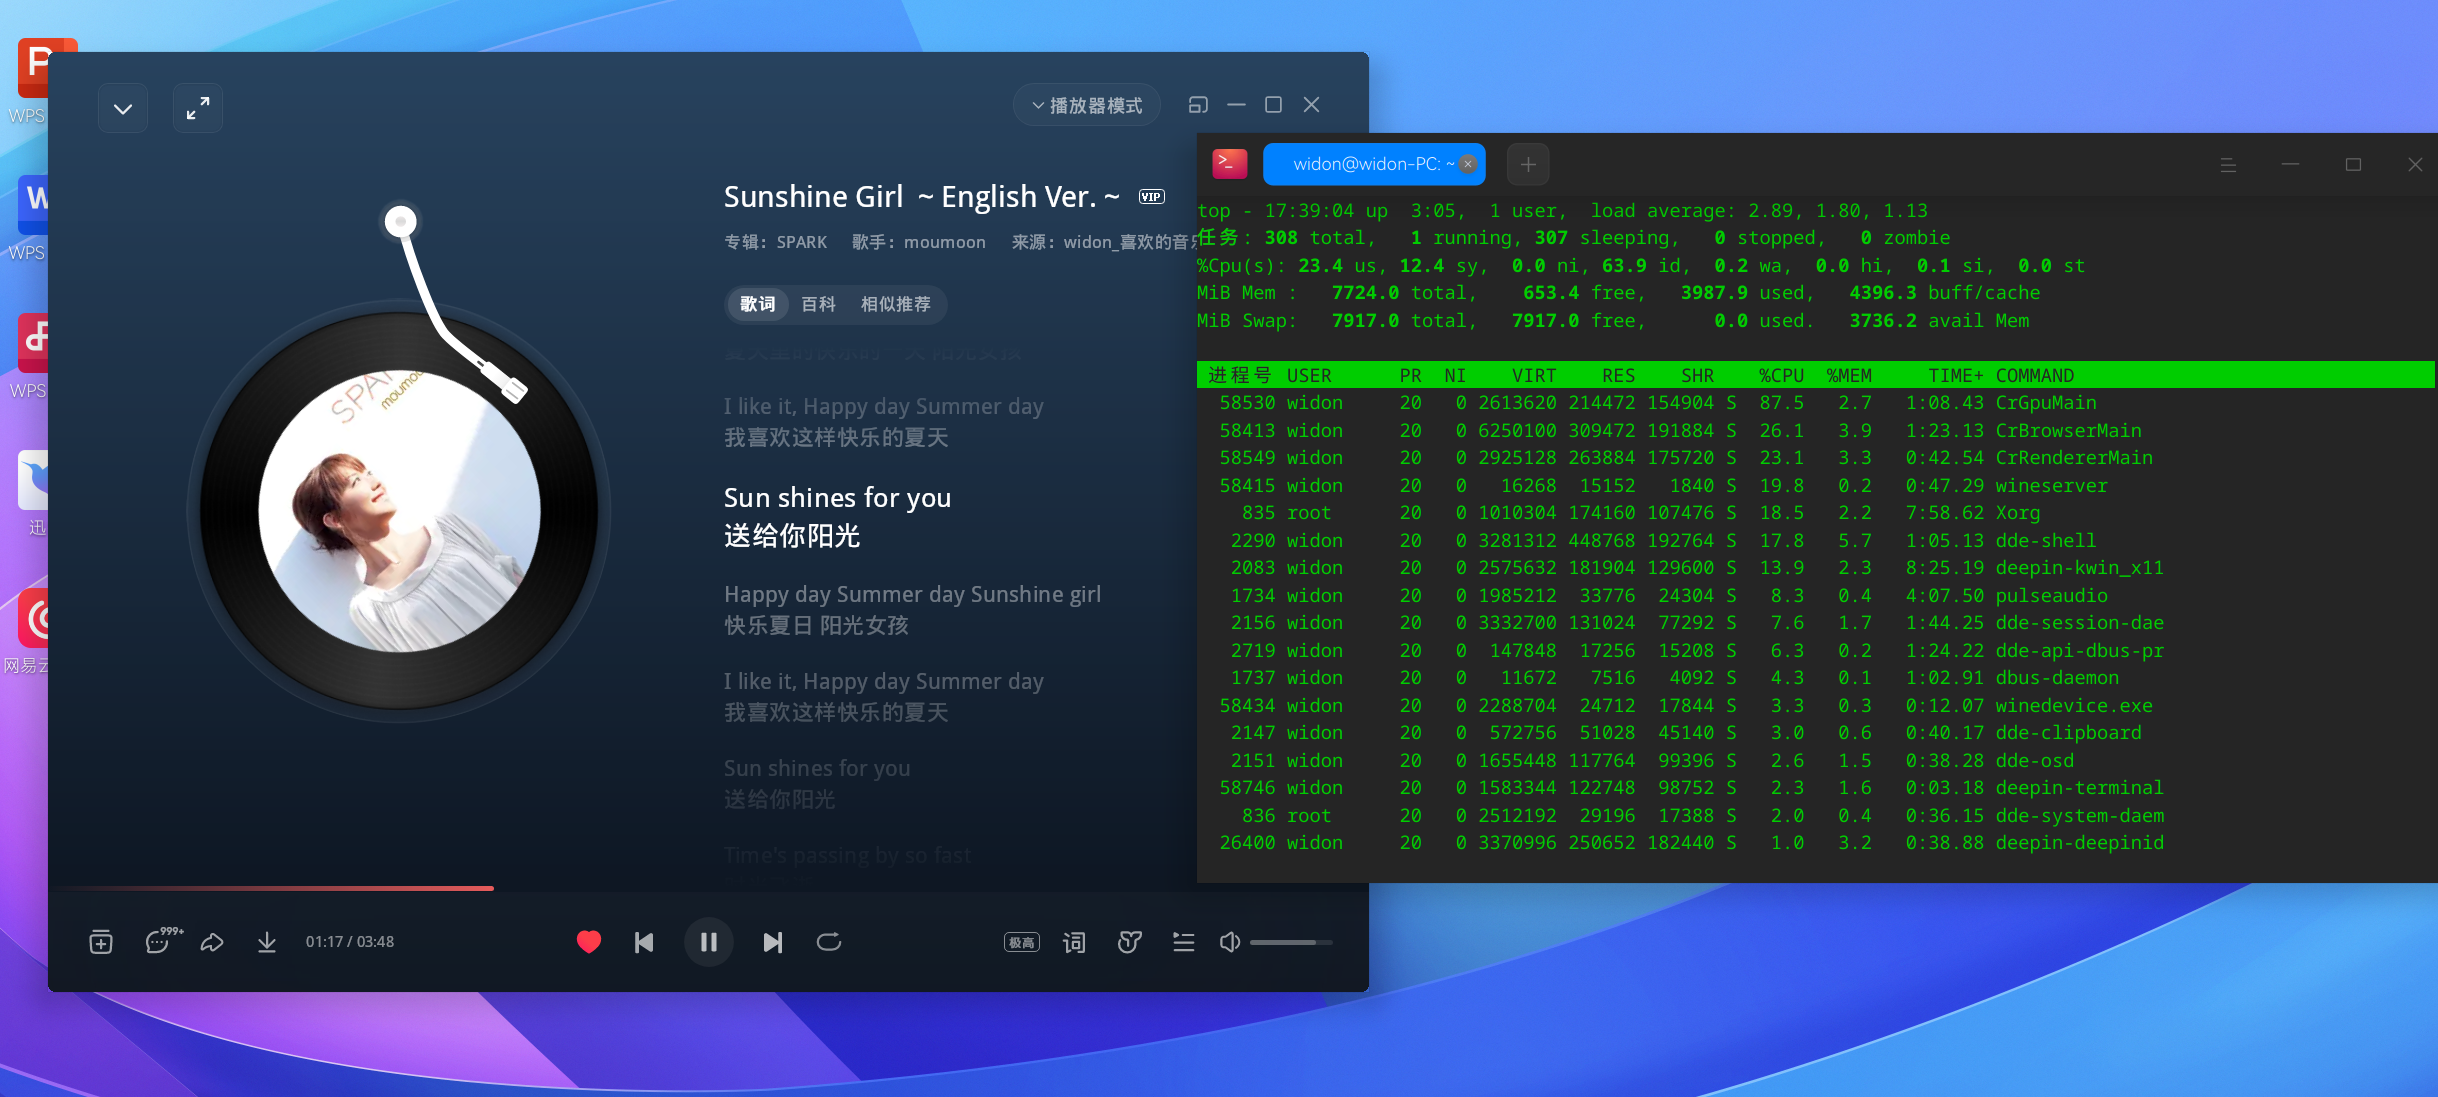The image size is (2438, 1097).
Task: Close the widon@widon-PC terminal tab
Action: 1468,164
